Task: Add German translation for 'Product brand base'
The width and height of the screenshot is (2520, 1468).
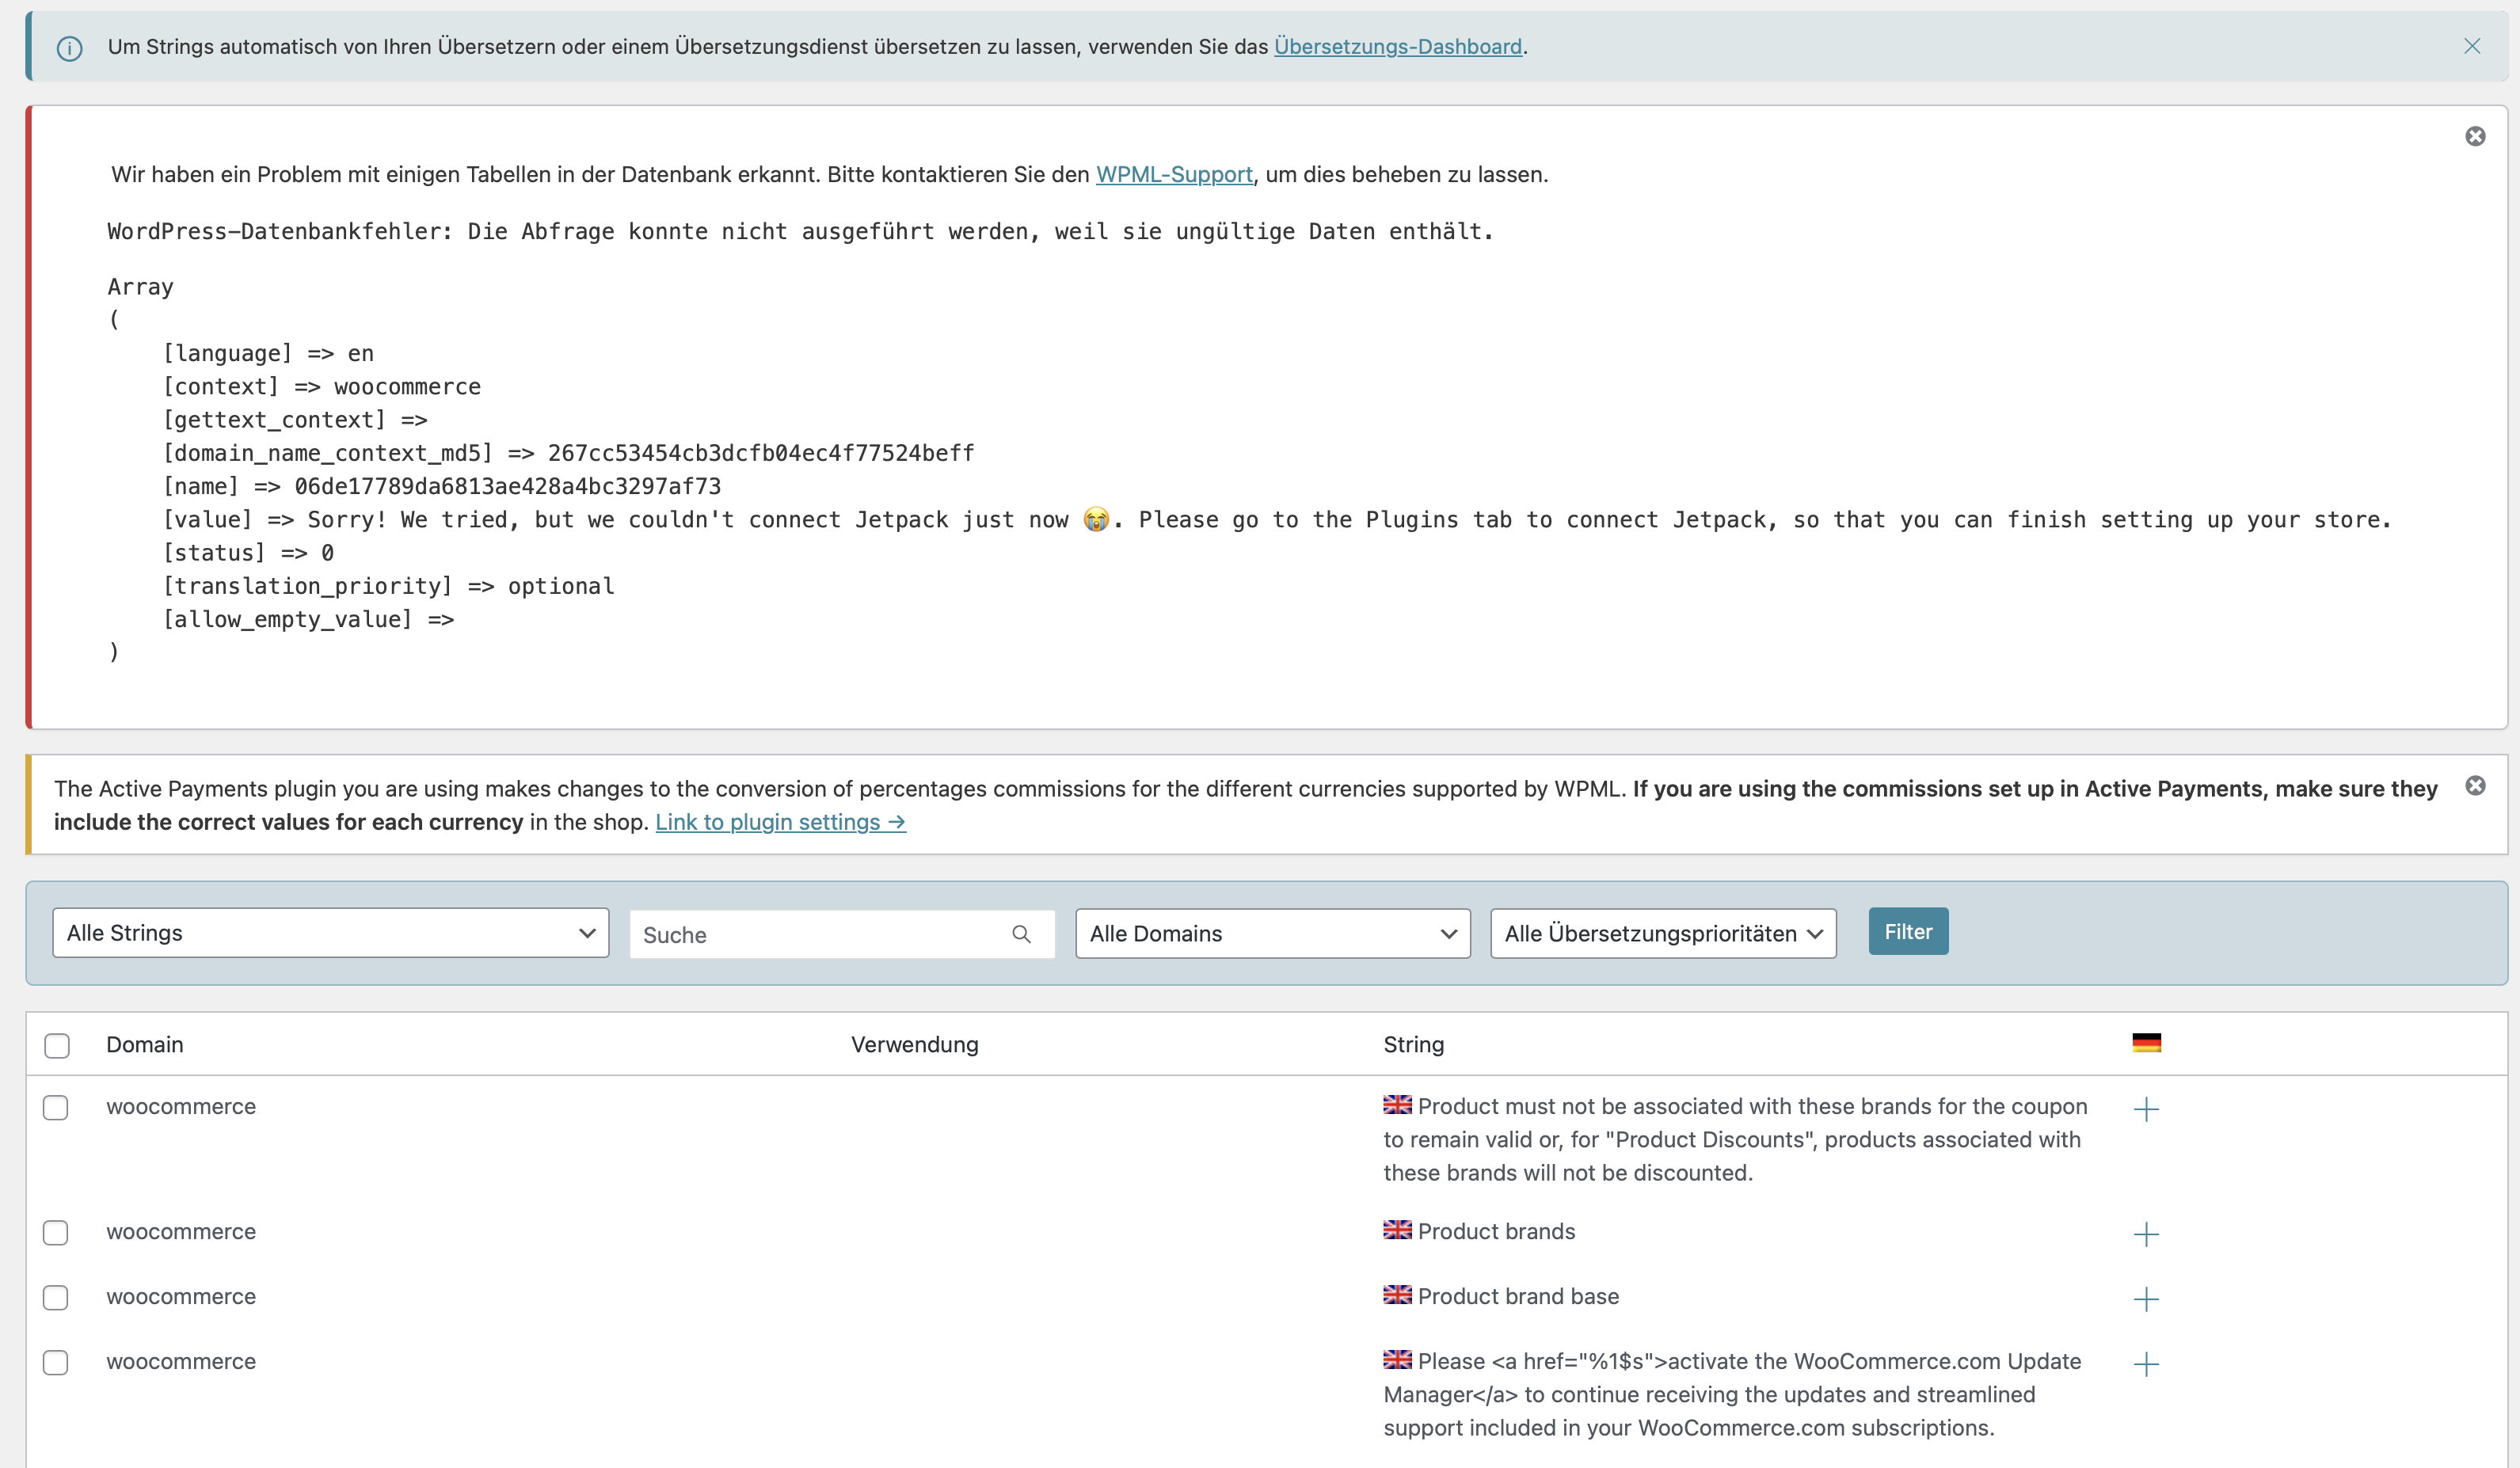Action: [2146, 1299]
